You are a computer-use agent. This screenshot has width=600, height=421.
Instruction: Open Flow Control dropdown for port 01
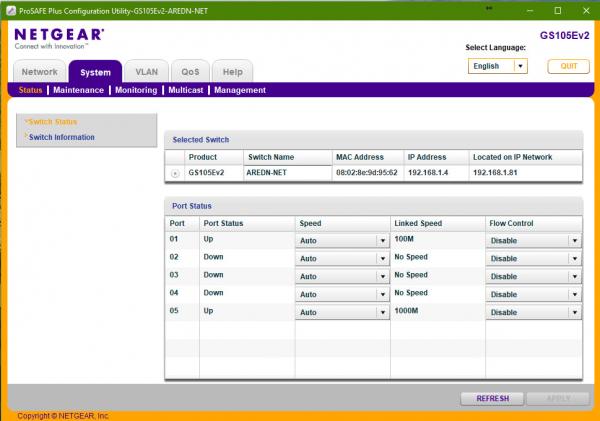coord(534,241)
